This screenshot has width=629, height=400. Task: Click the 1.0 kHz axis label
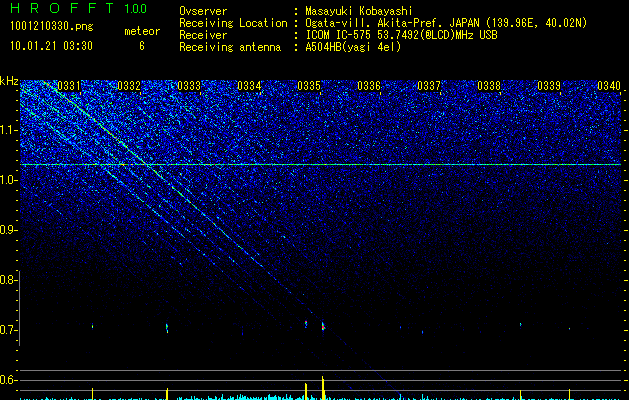tap(8, 180)
